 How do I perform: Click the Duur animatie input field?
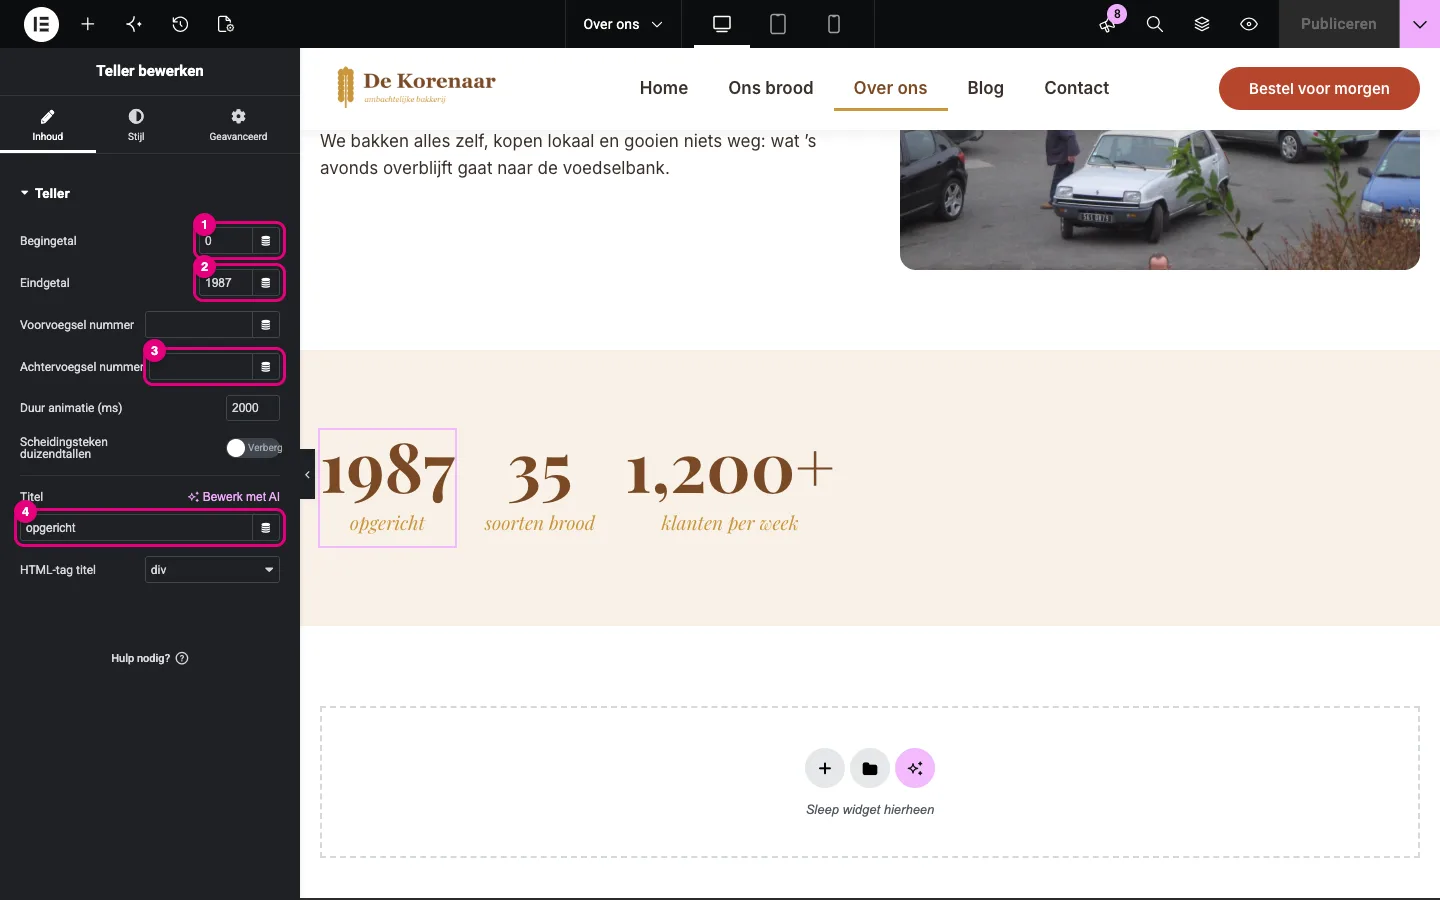253,408
